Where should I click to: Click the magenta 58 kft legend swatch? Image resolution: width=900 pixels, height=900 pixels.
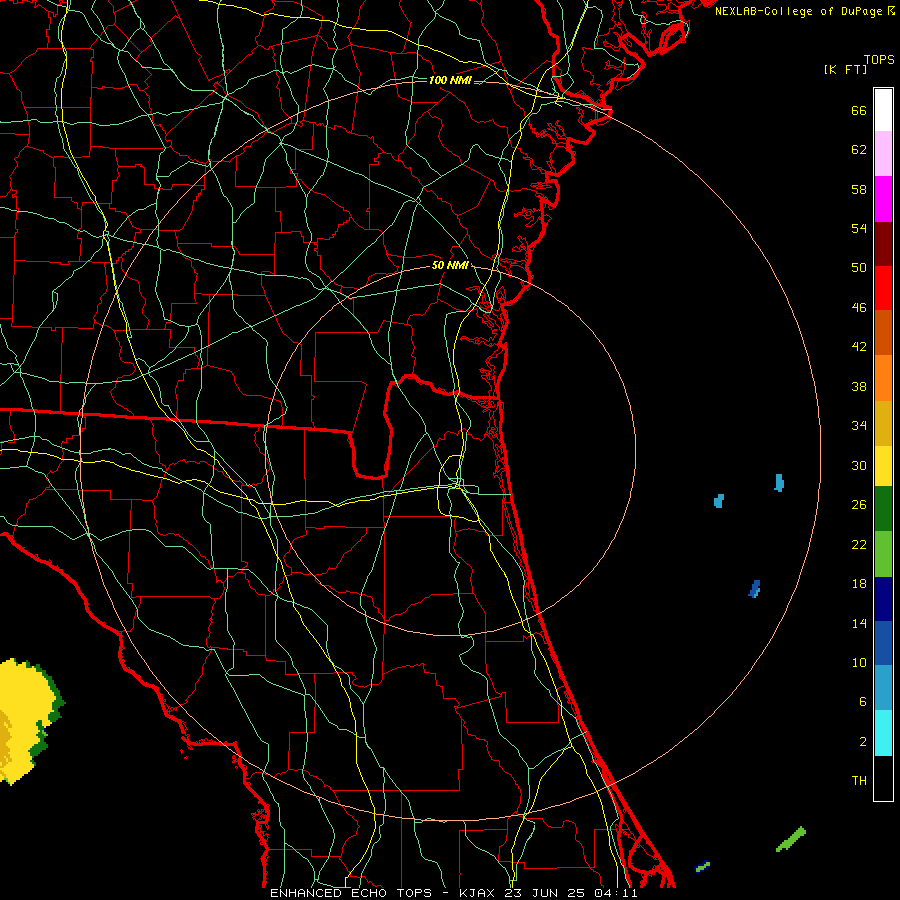883,199
